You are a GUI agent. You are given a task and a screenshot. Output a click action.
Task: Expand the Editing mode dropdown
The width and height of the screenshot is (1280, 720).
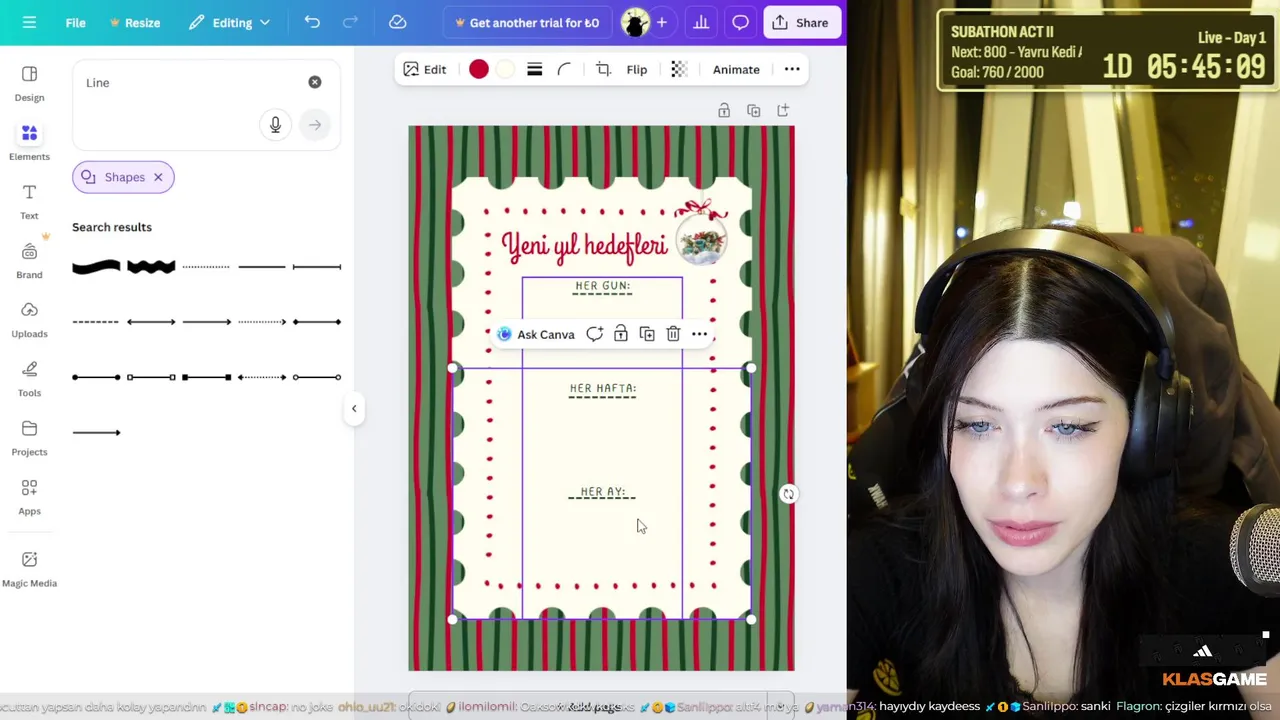coord(228,22)
